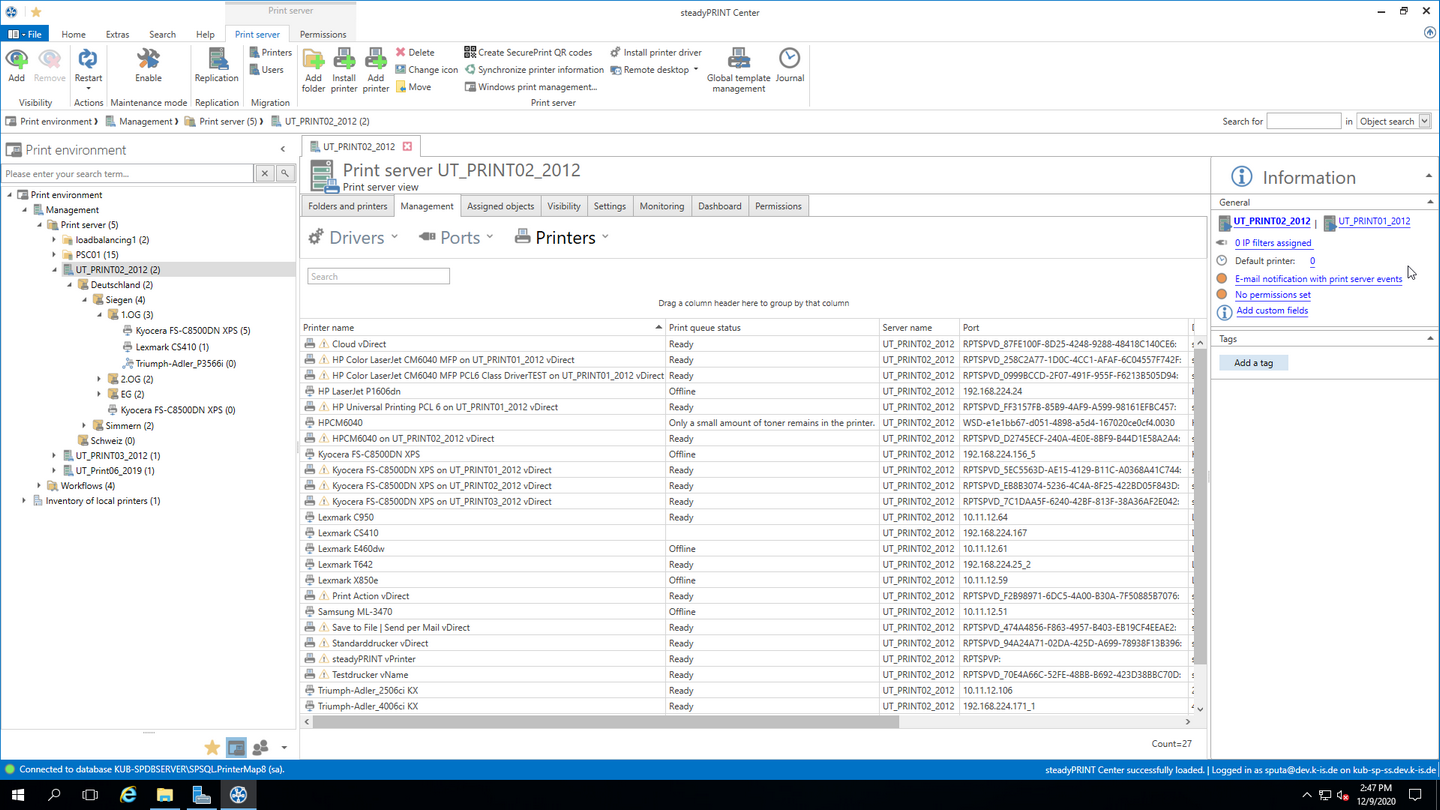Click Install printer driver
This screenshot has height=810, width=1440.
656,52
